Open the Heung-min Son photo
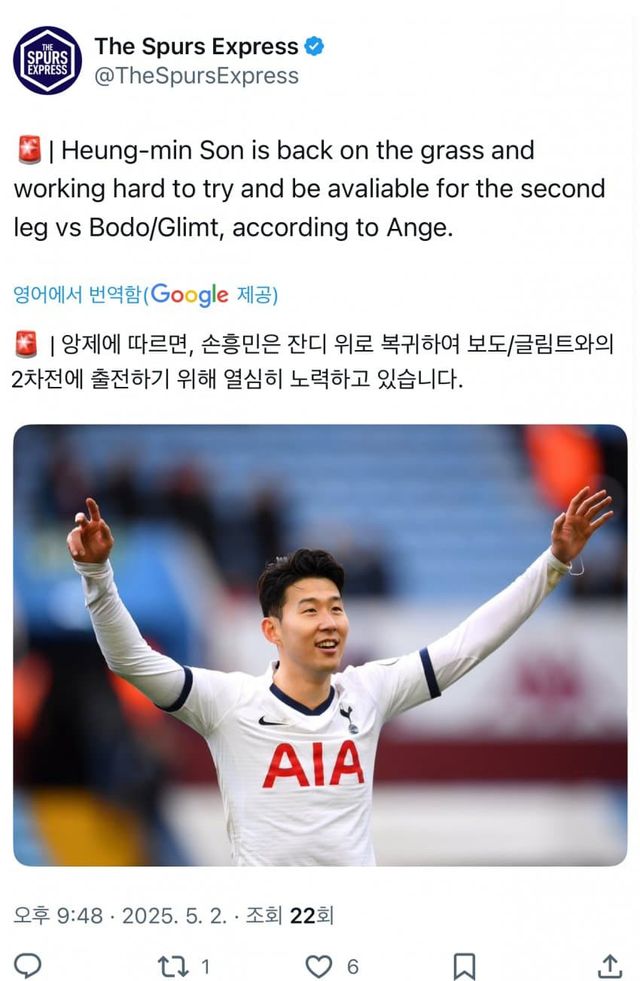This screenshot has width=640, height=981. [320, 645]
